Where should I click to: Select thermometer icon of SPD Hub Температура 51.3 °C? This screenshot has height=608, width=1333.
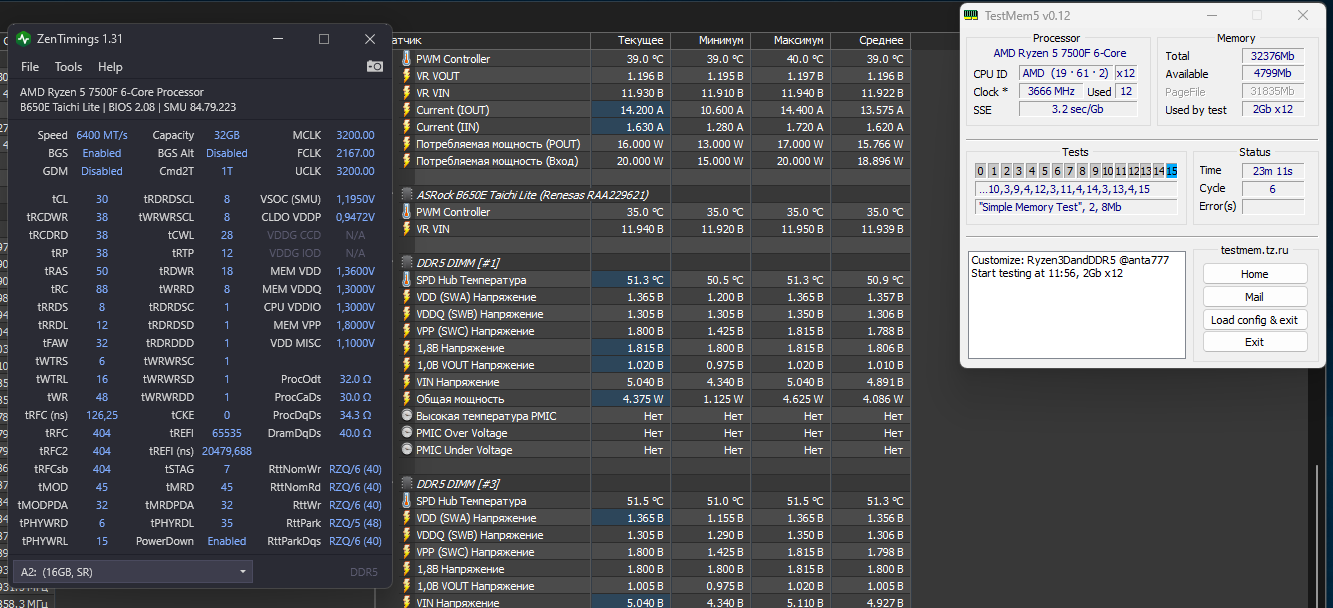pos(406,280)
